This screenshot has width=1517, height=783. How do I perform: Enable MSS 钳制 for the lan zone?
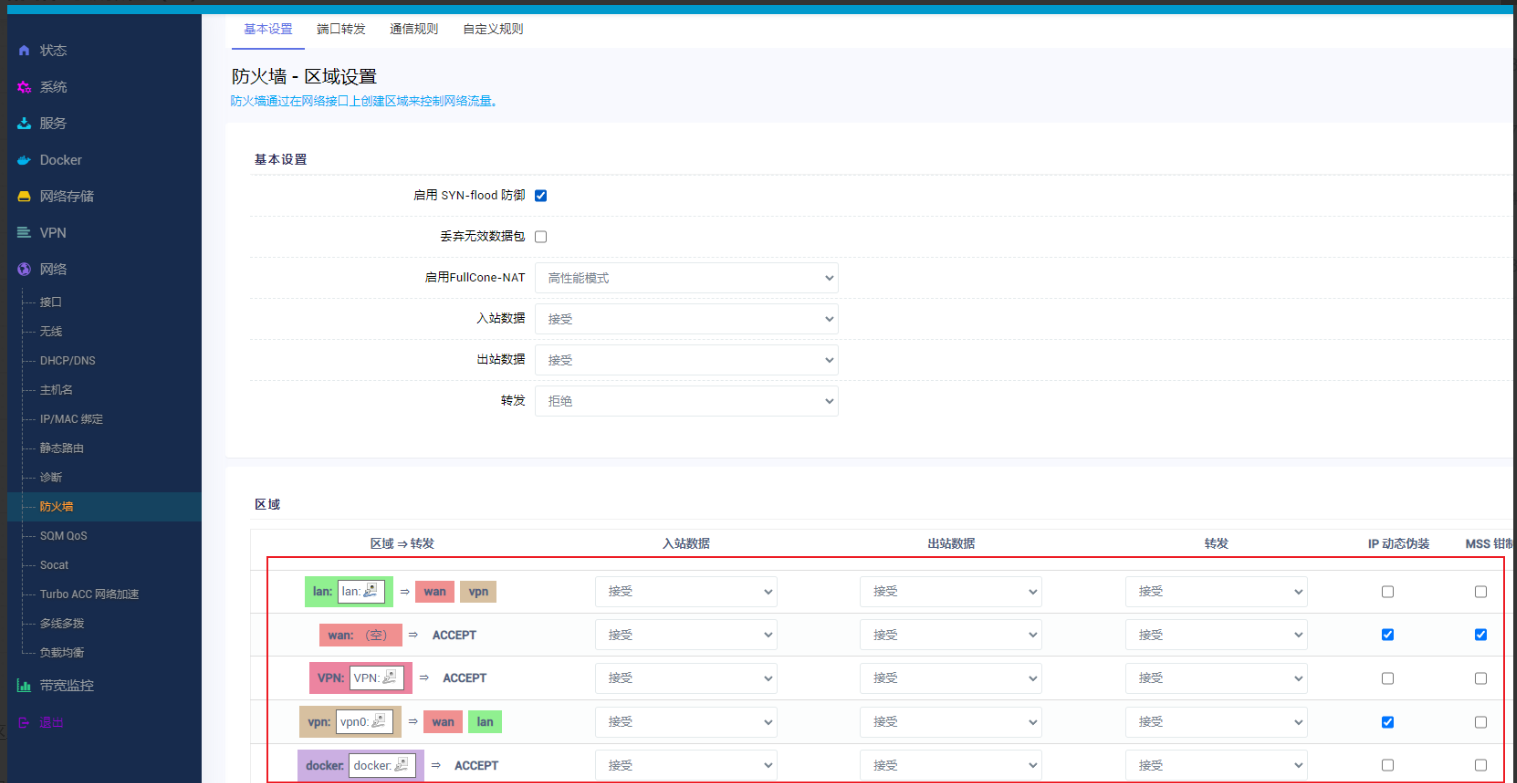coord(1481,592)
